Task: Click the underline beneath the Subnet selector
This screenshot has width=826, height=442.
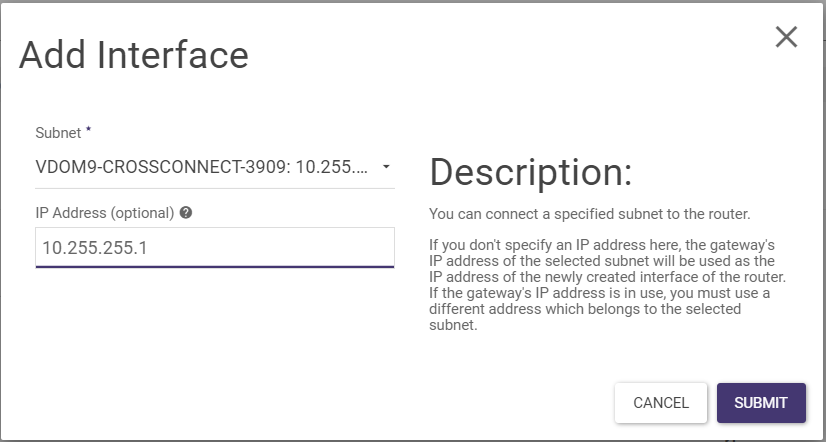Action: (215, 187)
